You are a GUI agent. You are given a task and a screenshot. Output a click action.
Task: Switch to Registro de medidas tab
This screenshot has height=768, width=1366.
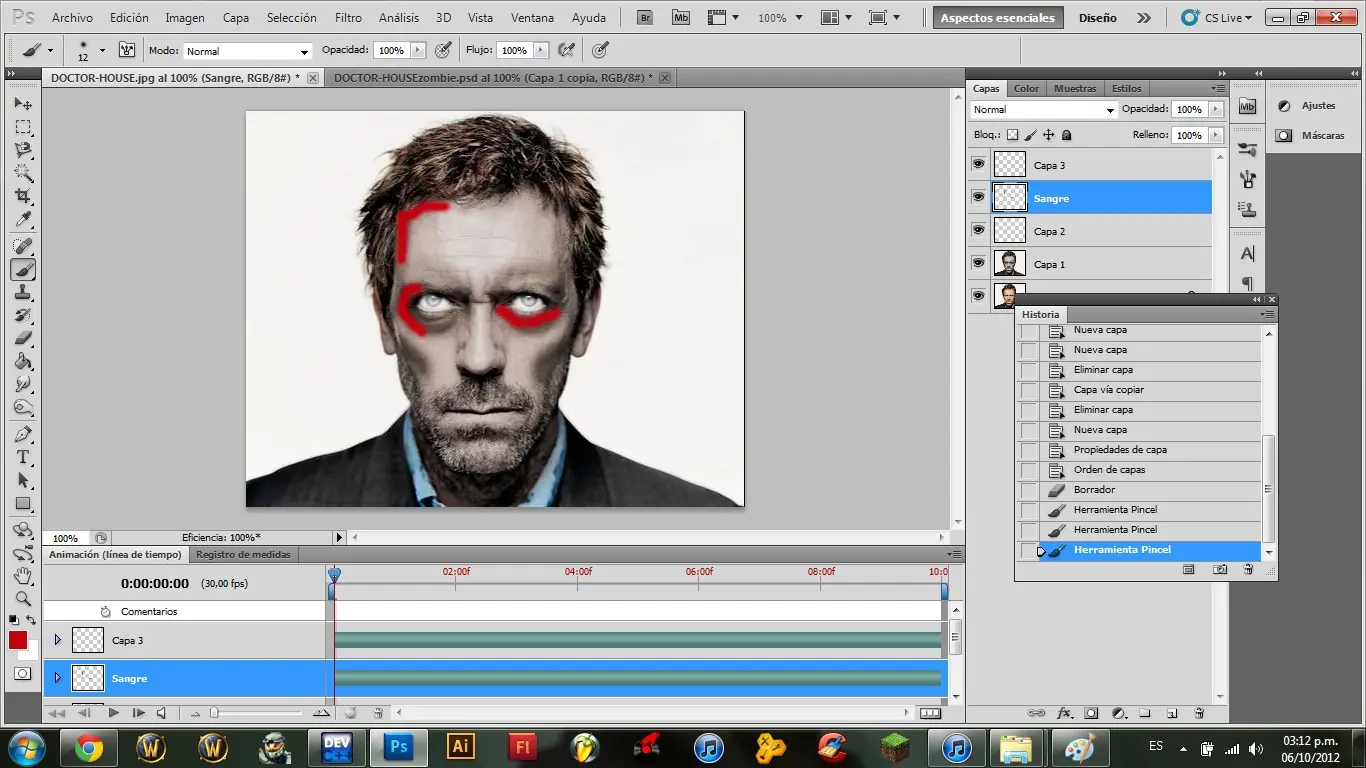(x=243, y=554)
